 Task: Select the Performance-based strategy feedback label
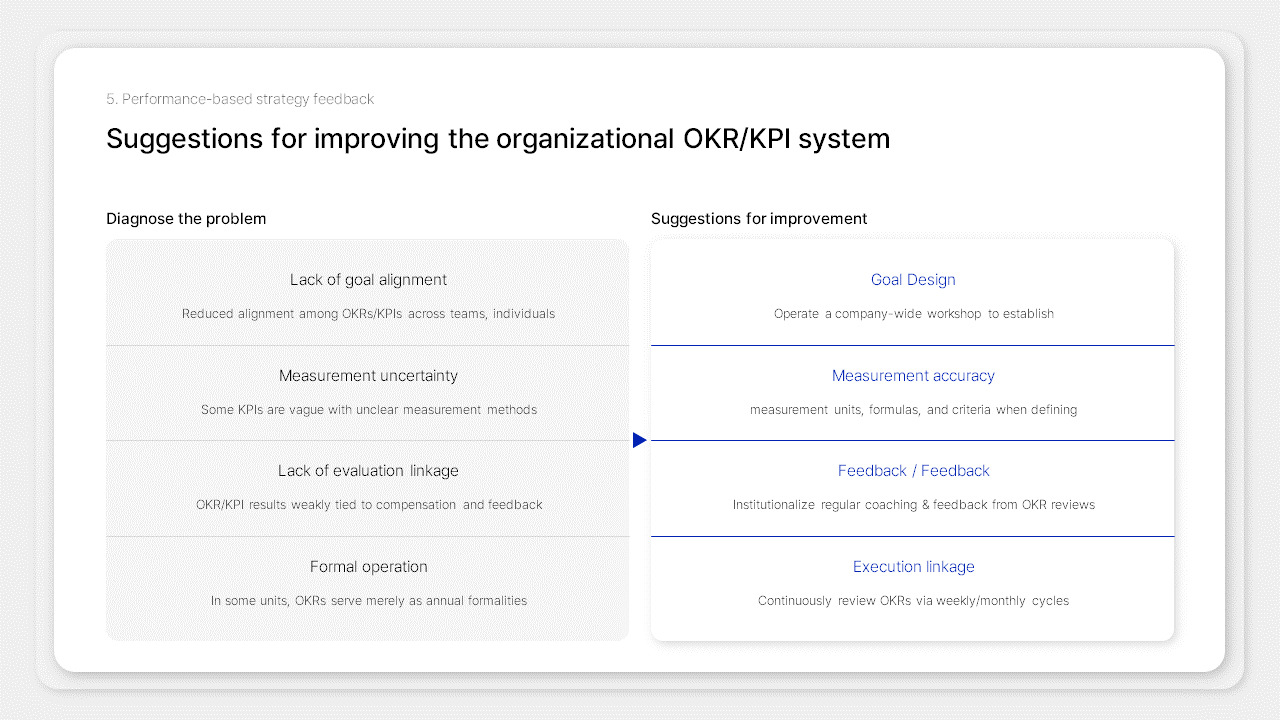point(240,99)
